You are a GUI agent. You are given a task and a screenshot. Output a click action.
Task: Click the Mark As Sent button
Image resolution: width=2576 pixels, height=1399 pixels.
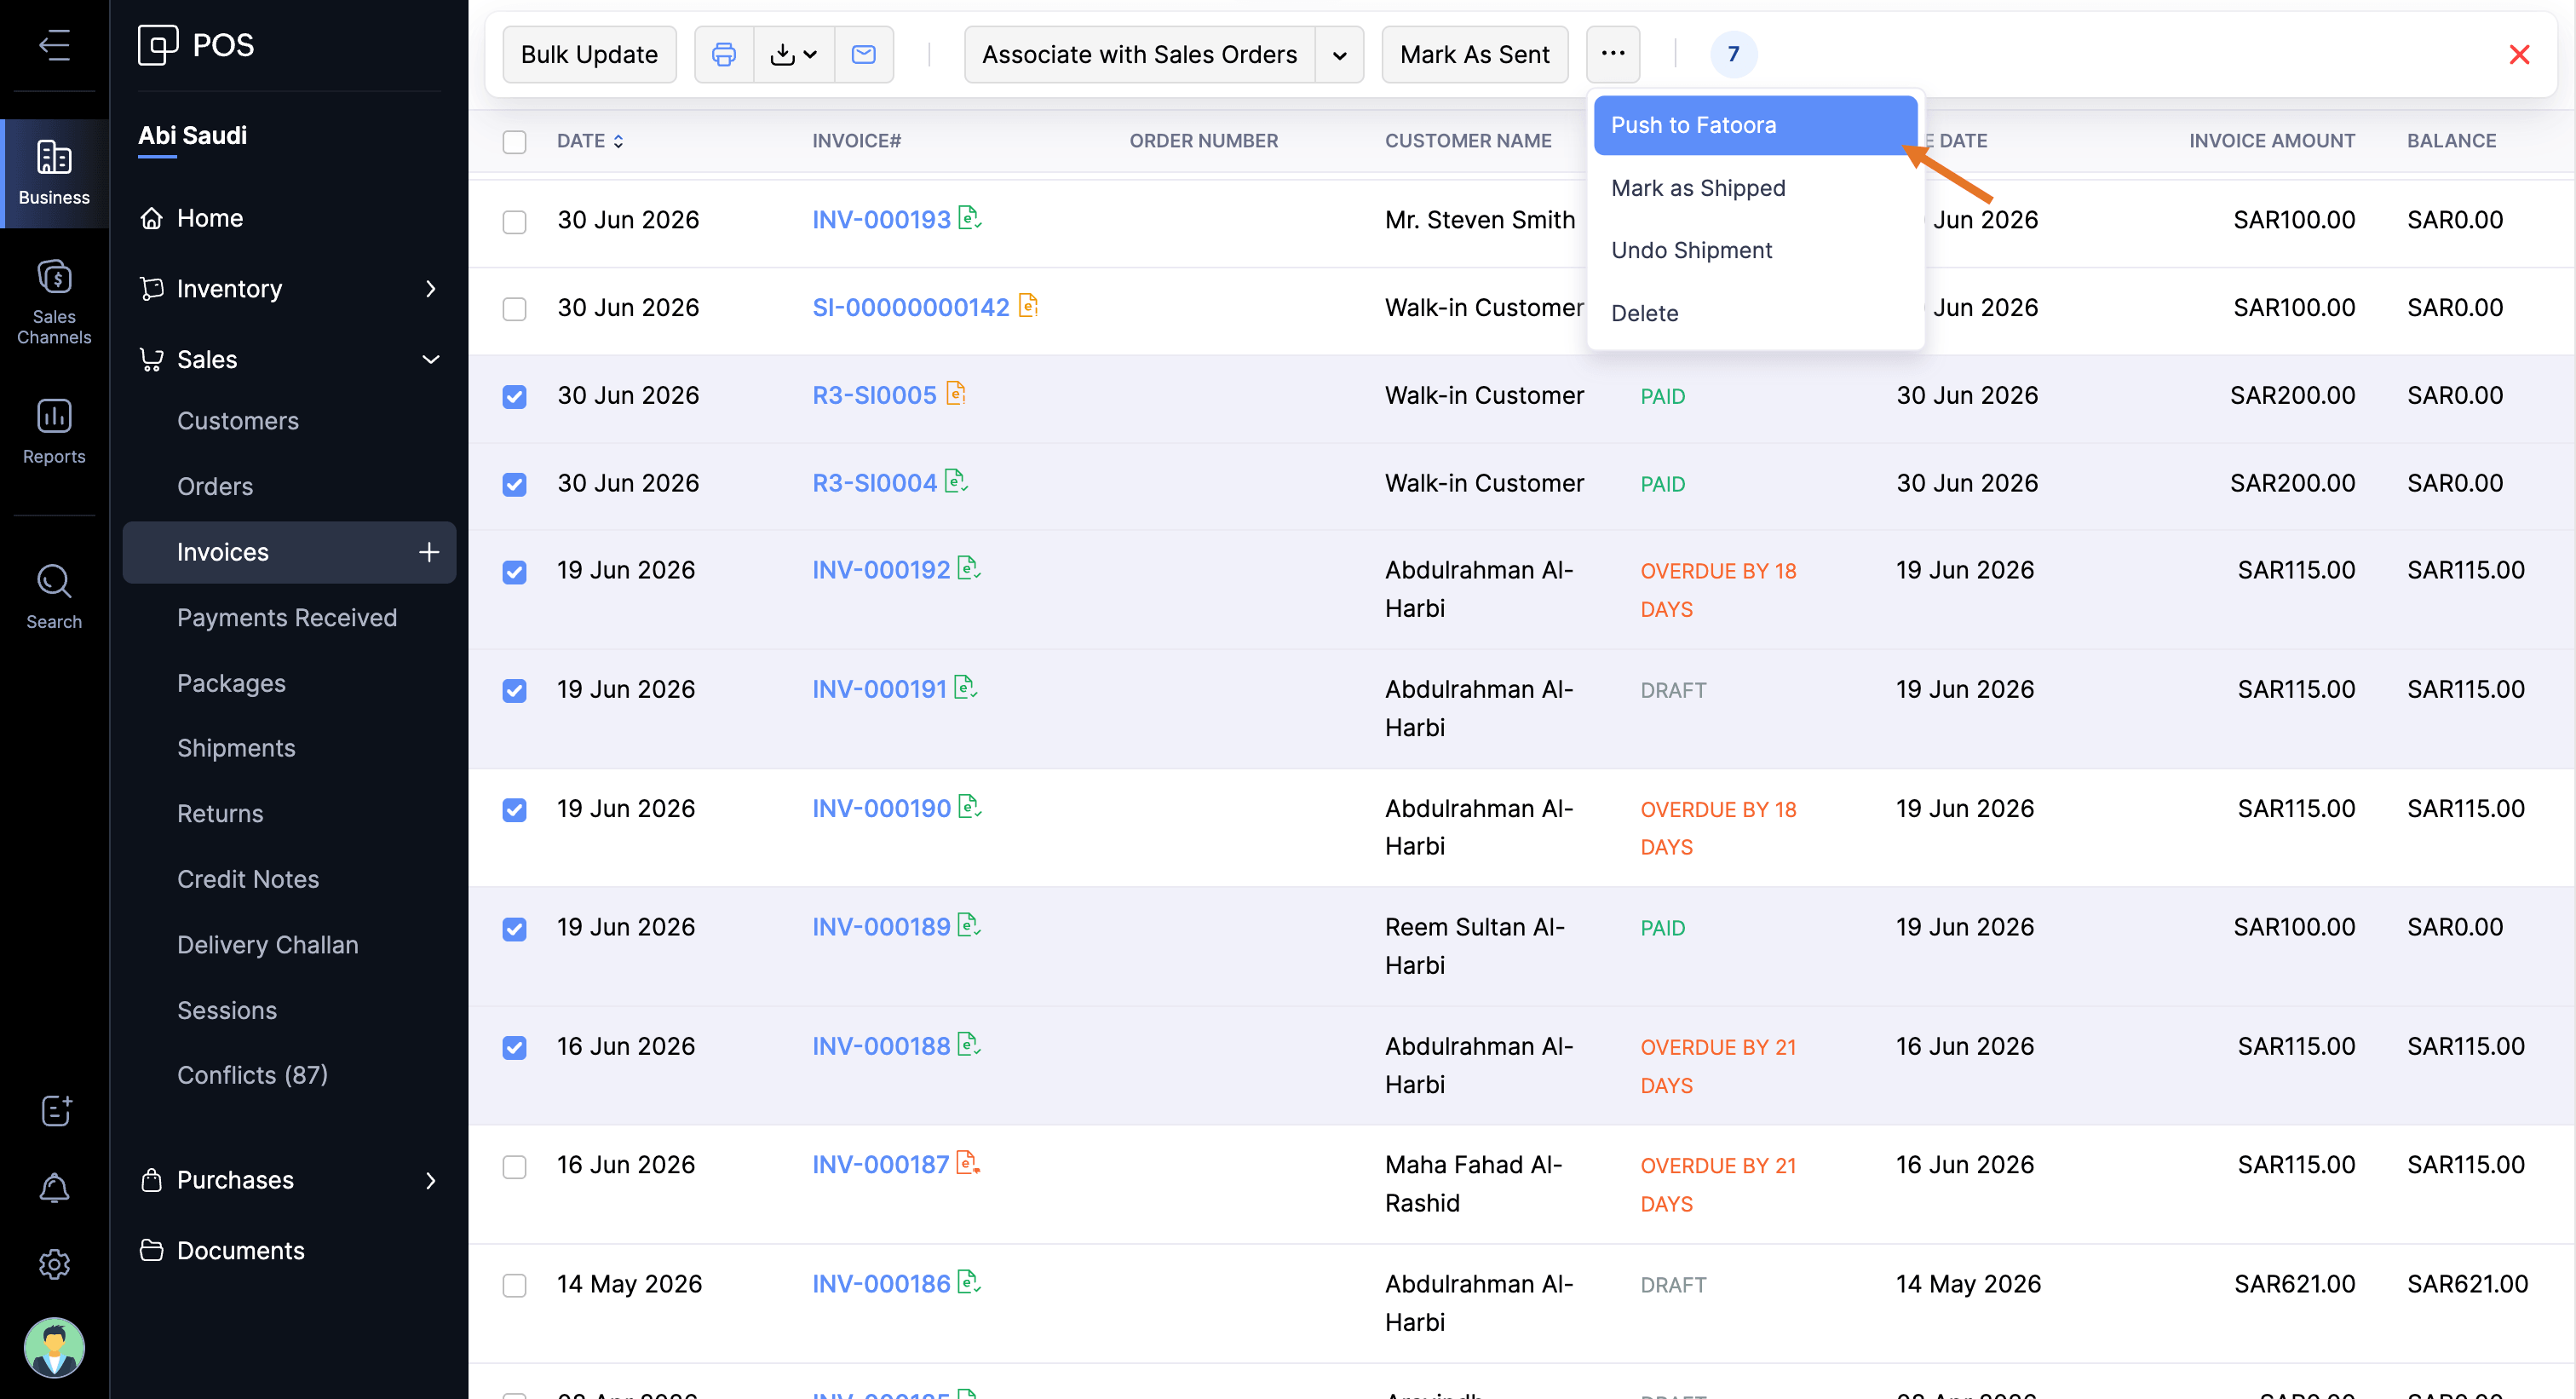click(x=1474, y=54)
